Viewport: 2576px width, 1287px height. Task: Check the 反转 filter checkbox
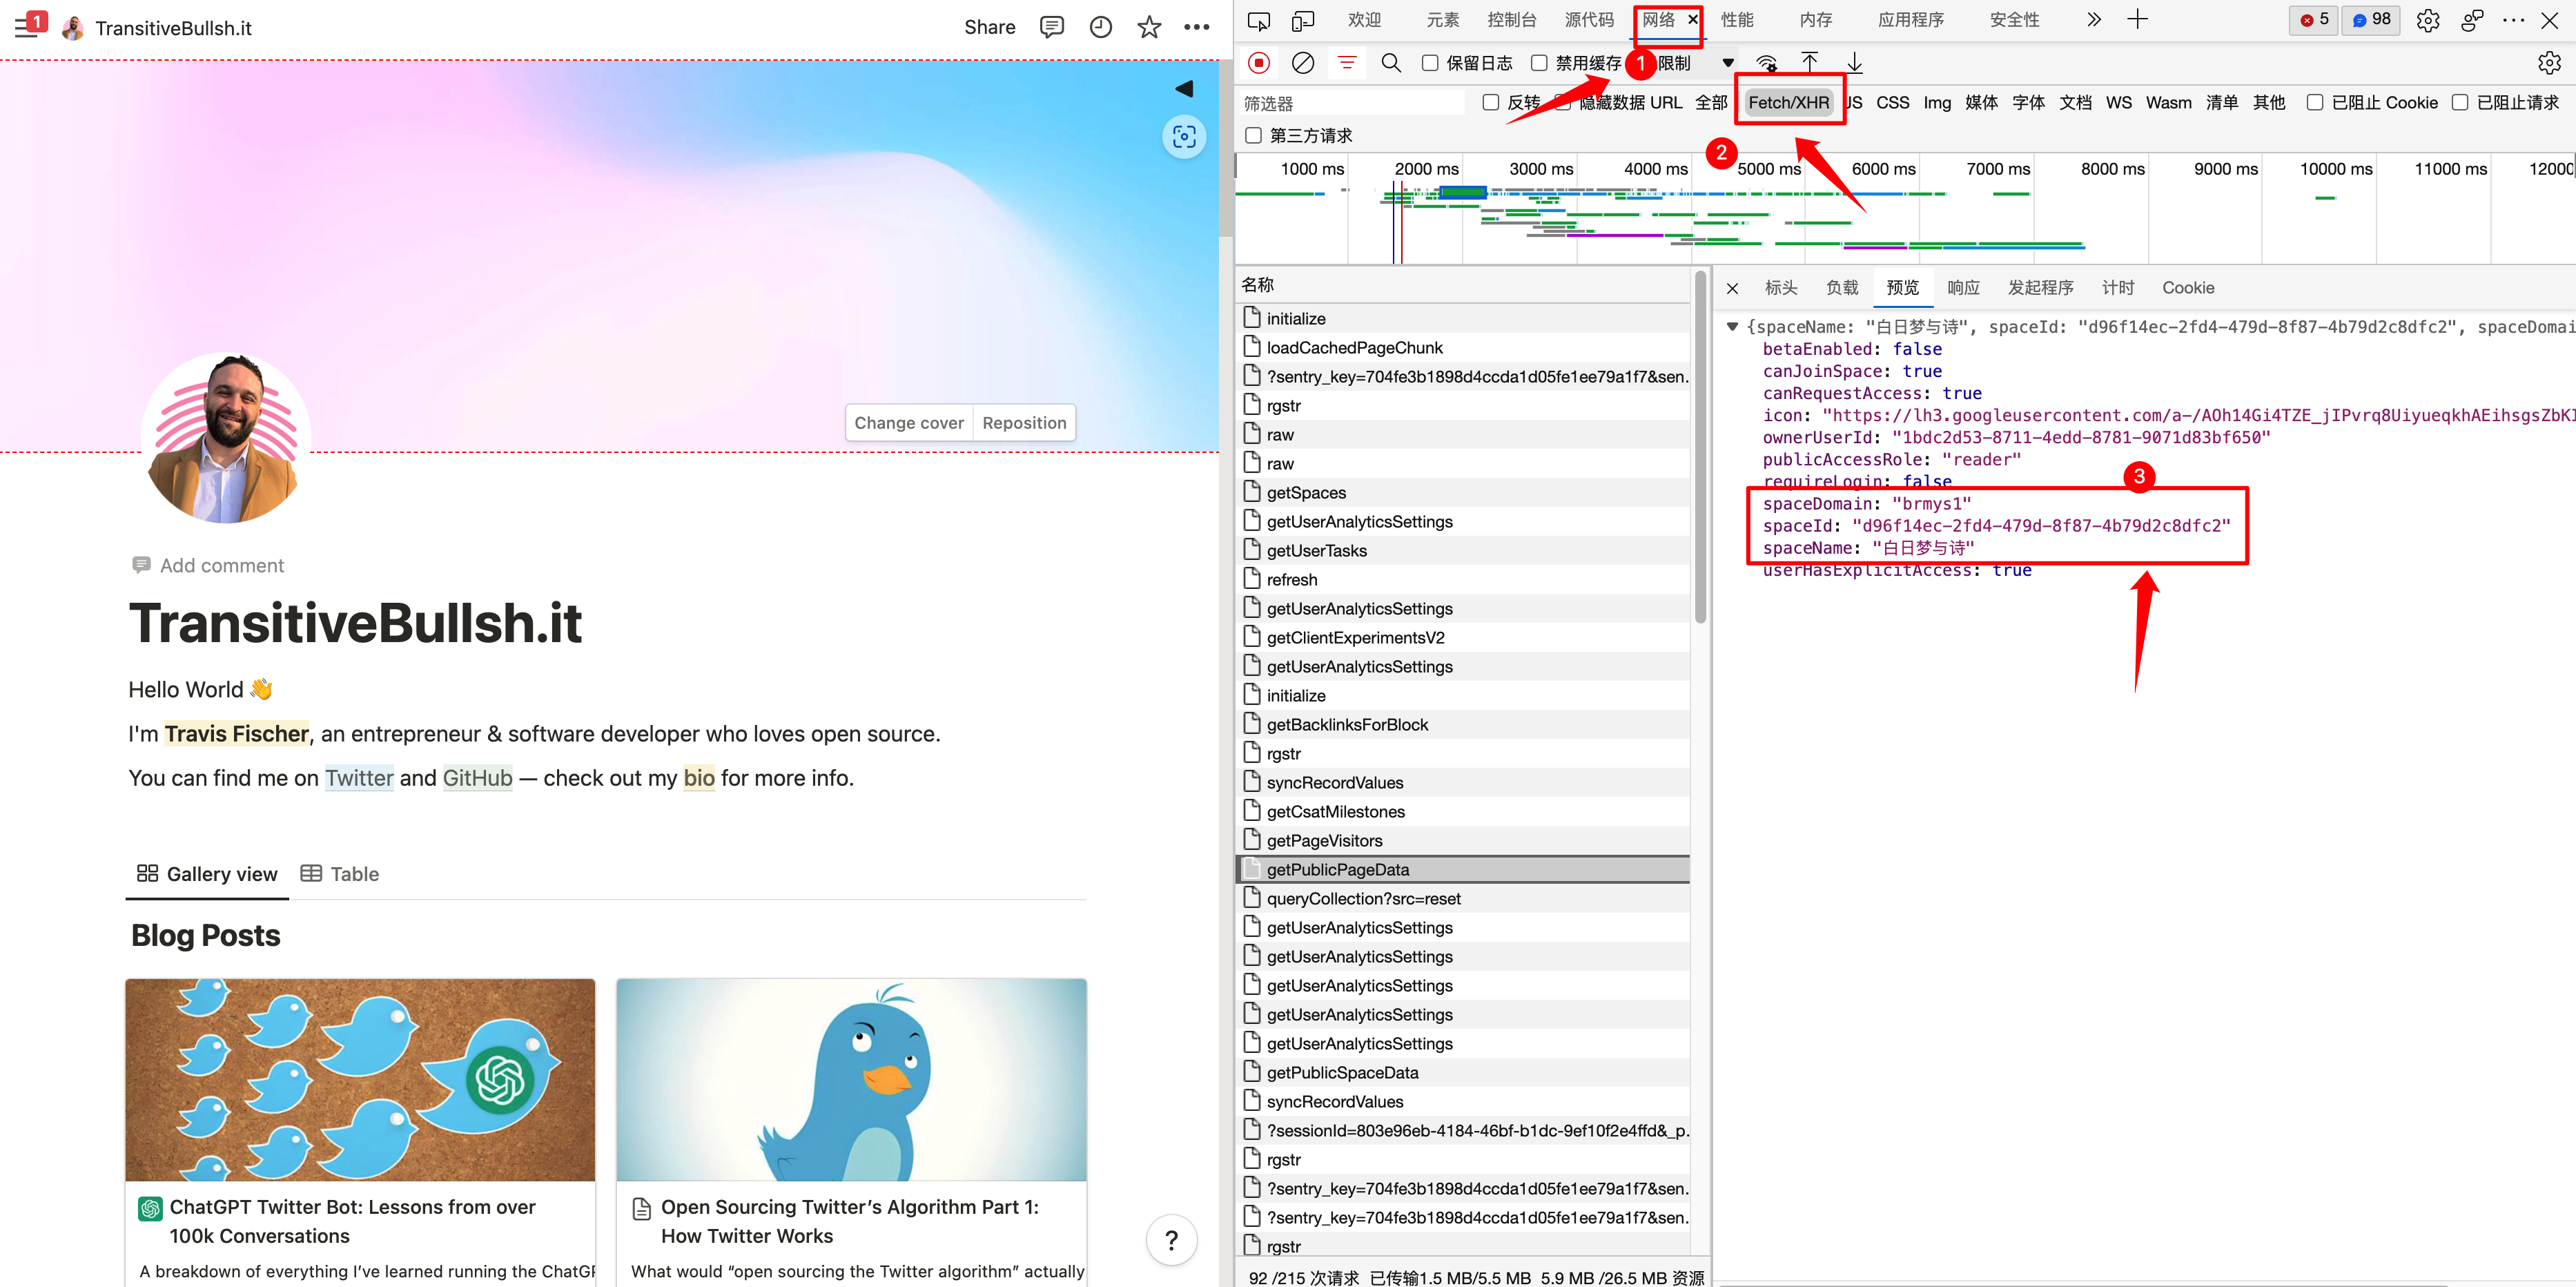(1490, 102)
